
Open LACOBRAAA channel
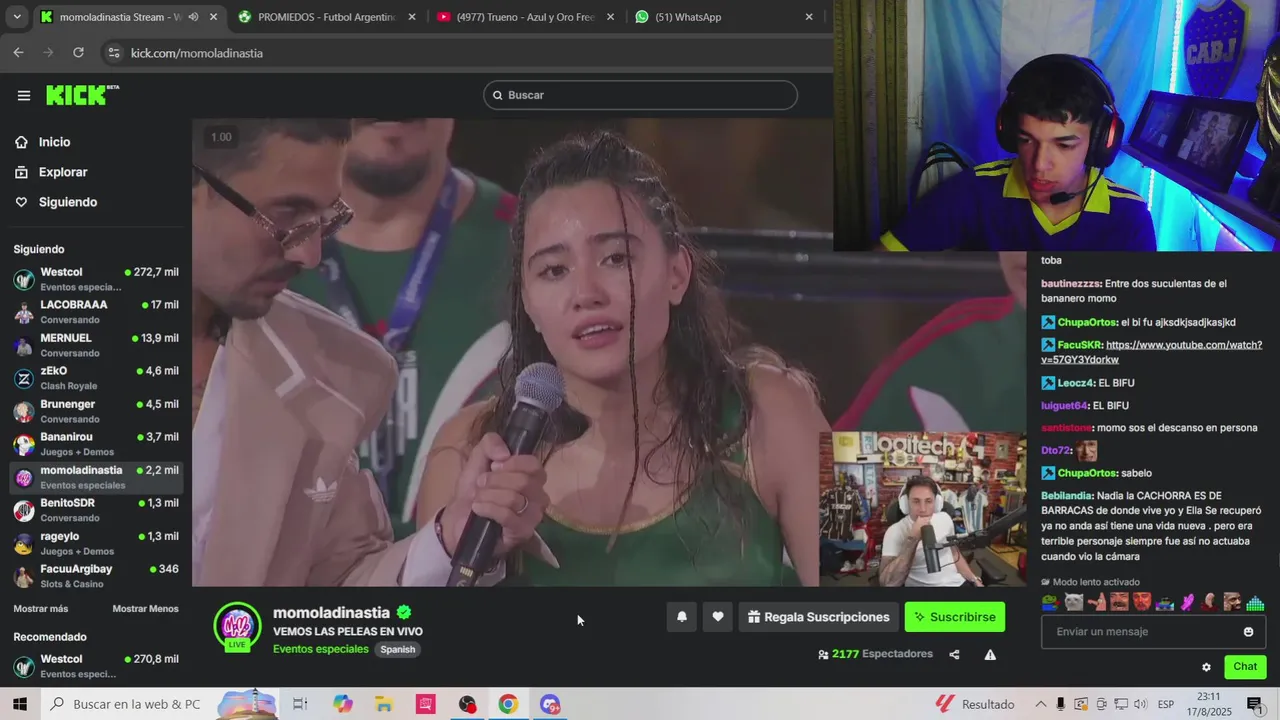tap(96, 312)
